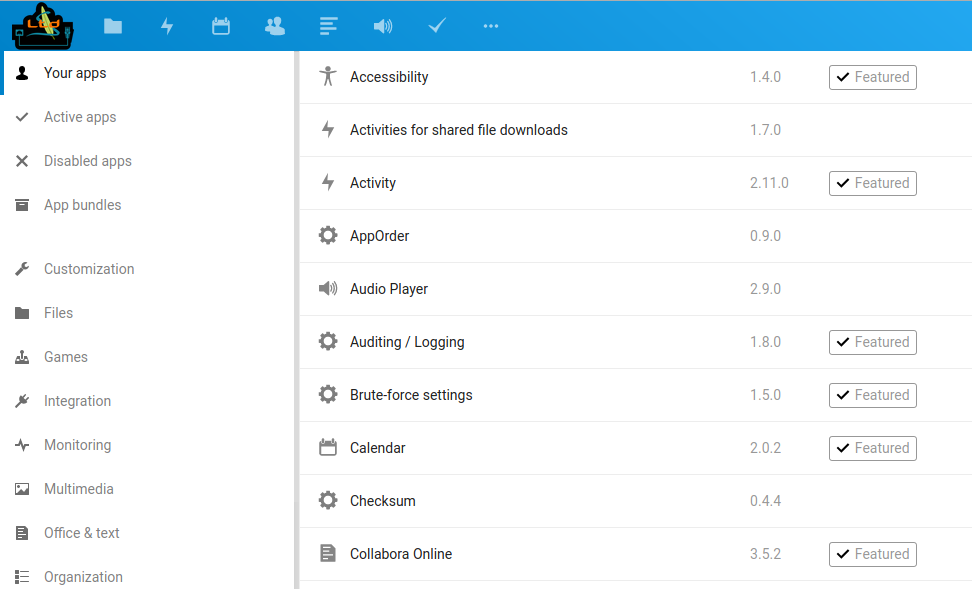972x589 pixels.
Task: Open the Tasks checkmark icon in top bar
Action: tap(437, 26)
